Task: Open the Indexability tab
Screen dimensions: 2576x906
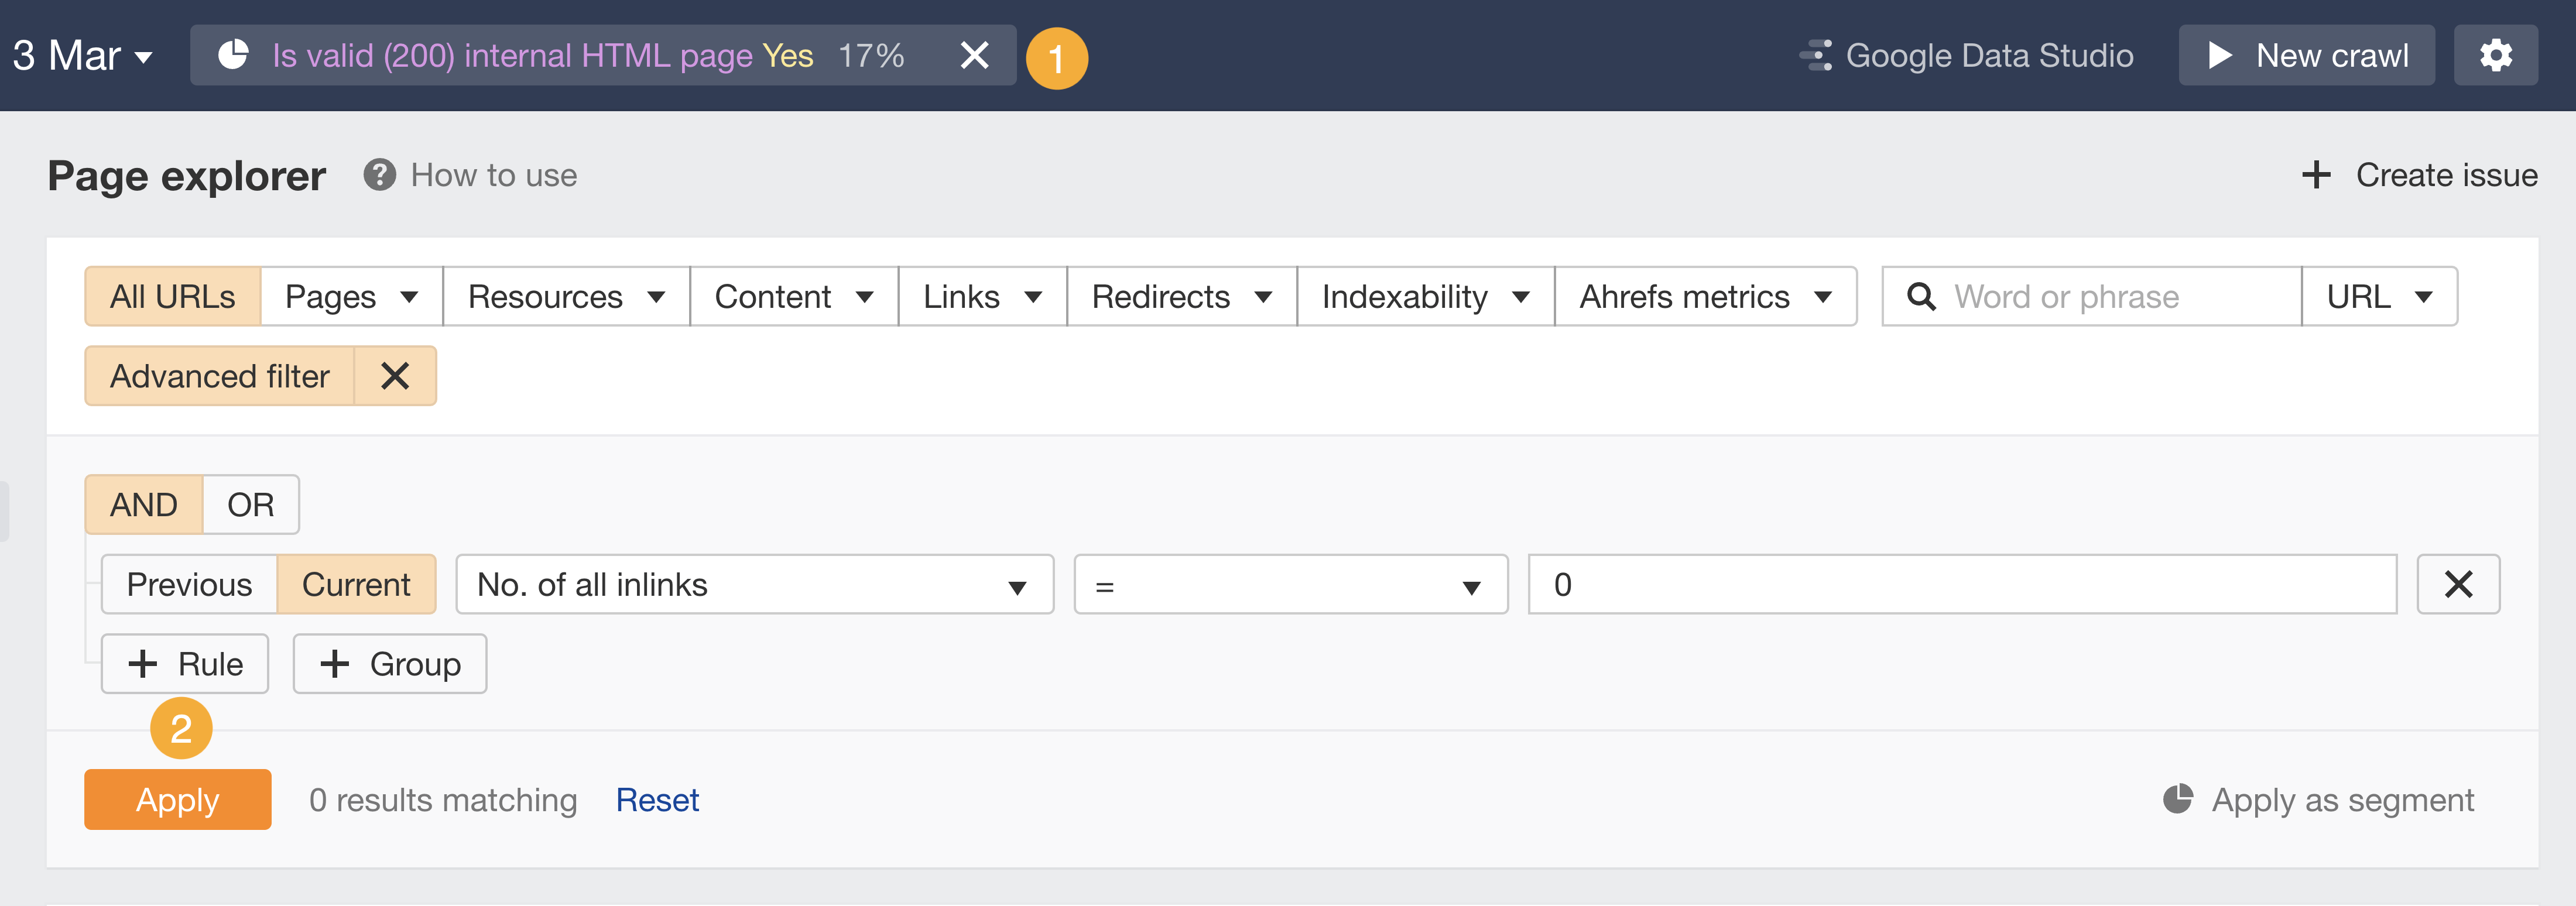Action: coord(1424,296)
